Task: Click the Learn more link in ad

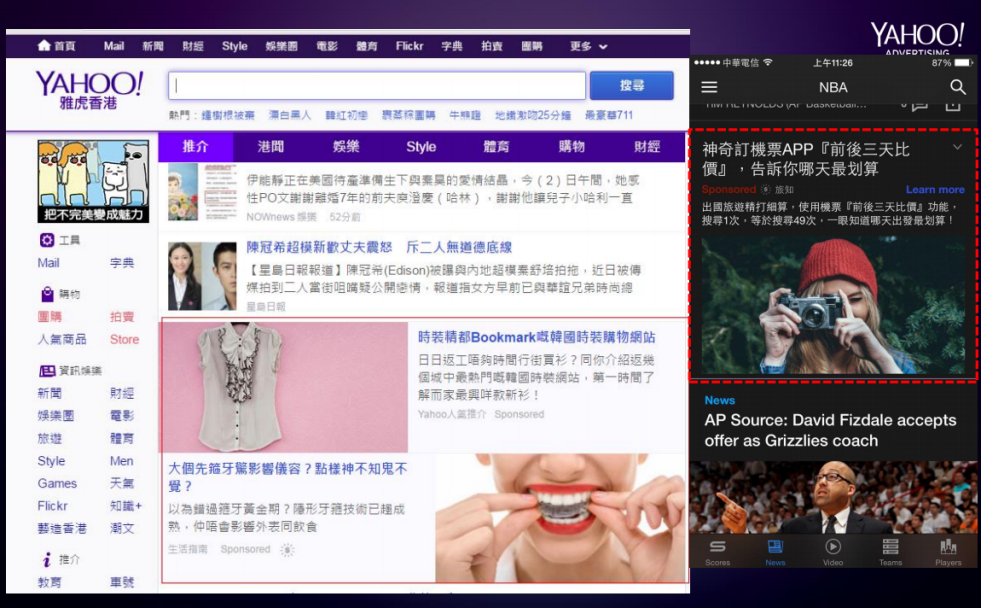Action: click(x=935, y=190)
